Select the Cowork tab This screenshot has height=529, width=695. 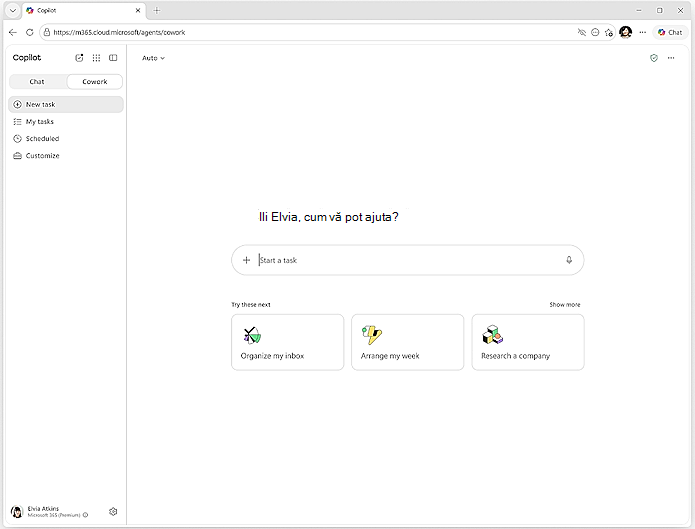(95, 82)
